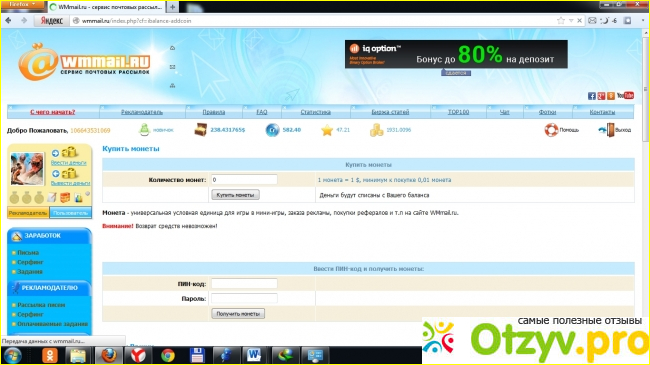Click the Выход door icon
The image size is (650, 365).
click(608, 130)
